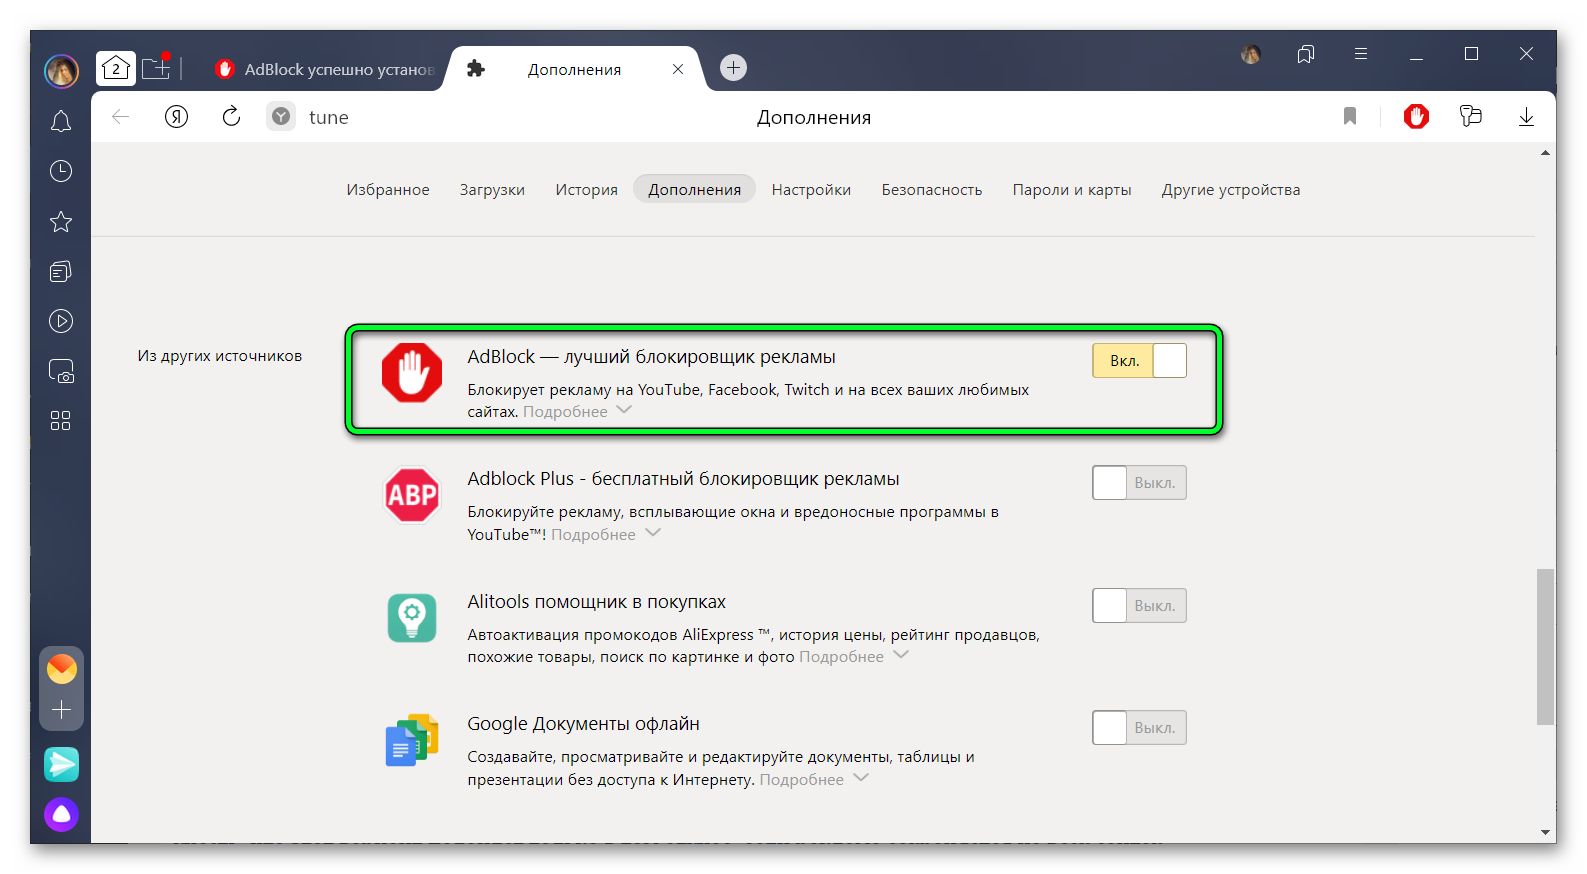1587x874 pixels.
Task: Open the История tab
Action: point(586,190)
